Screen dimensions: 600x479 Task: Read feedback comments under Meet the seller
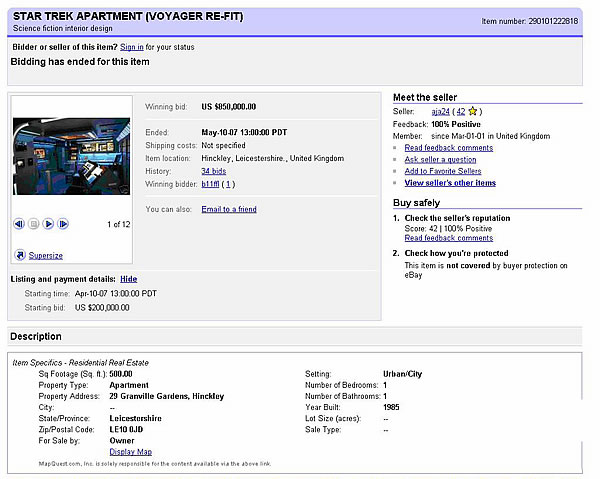(449, 148)
